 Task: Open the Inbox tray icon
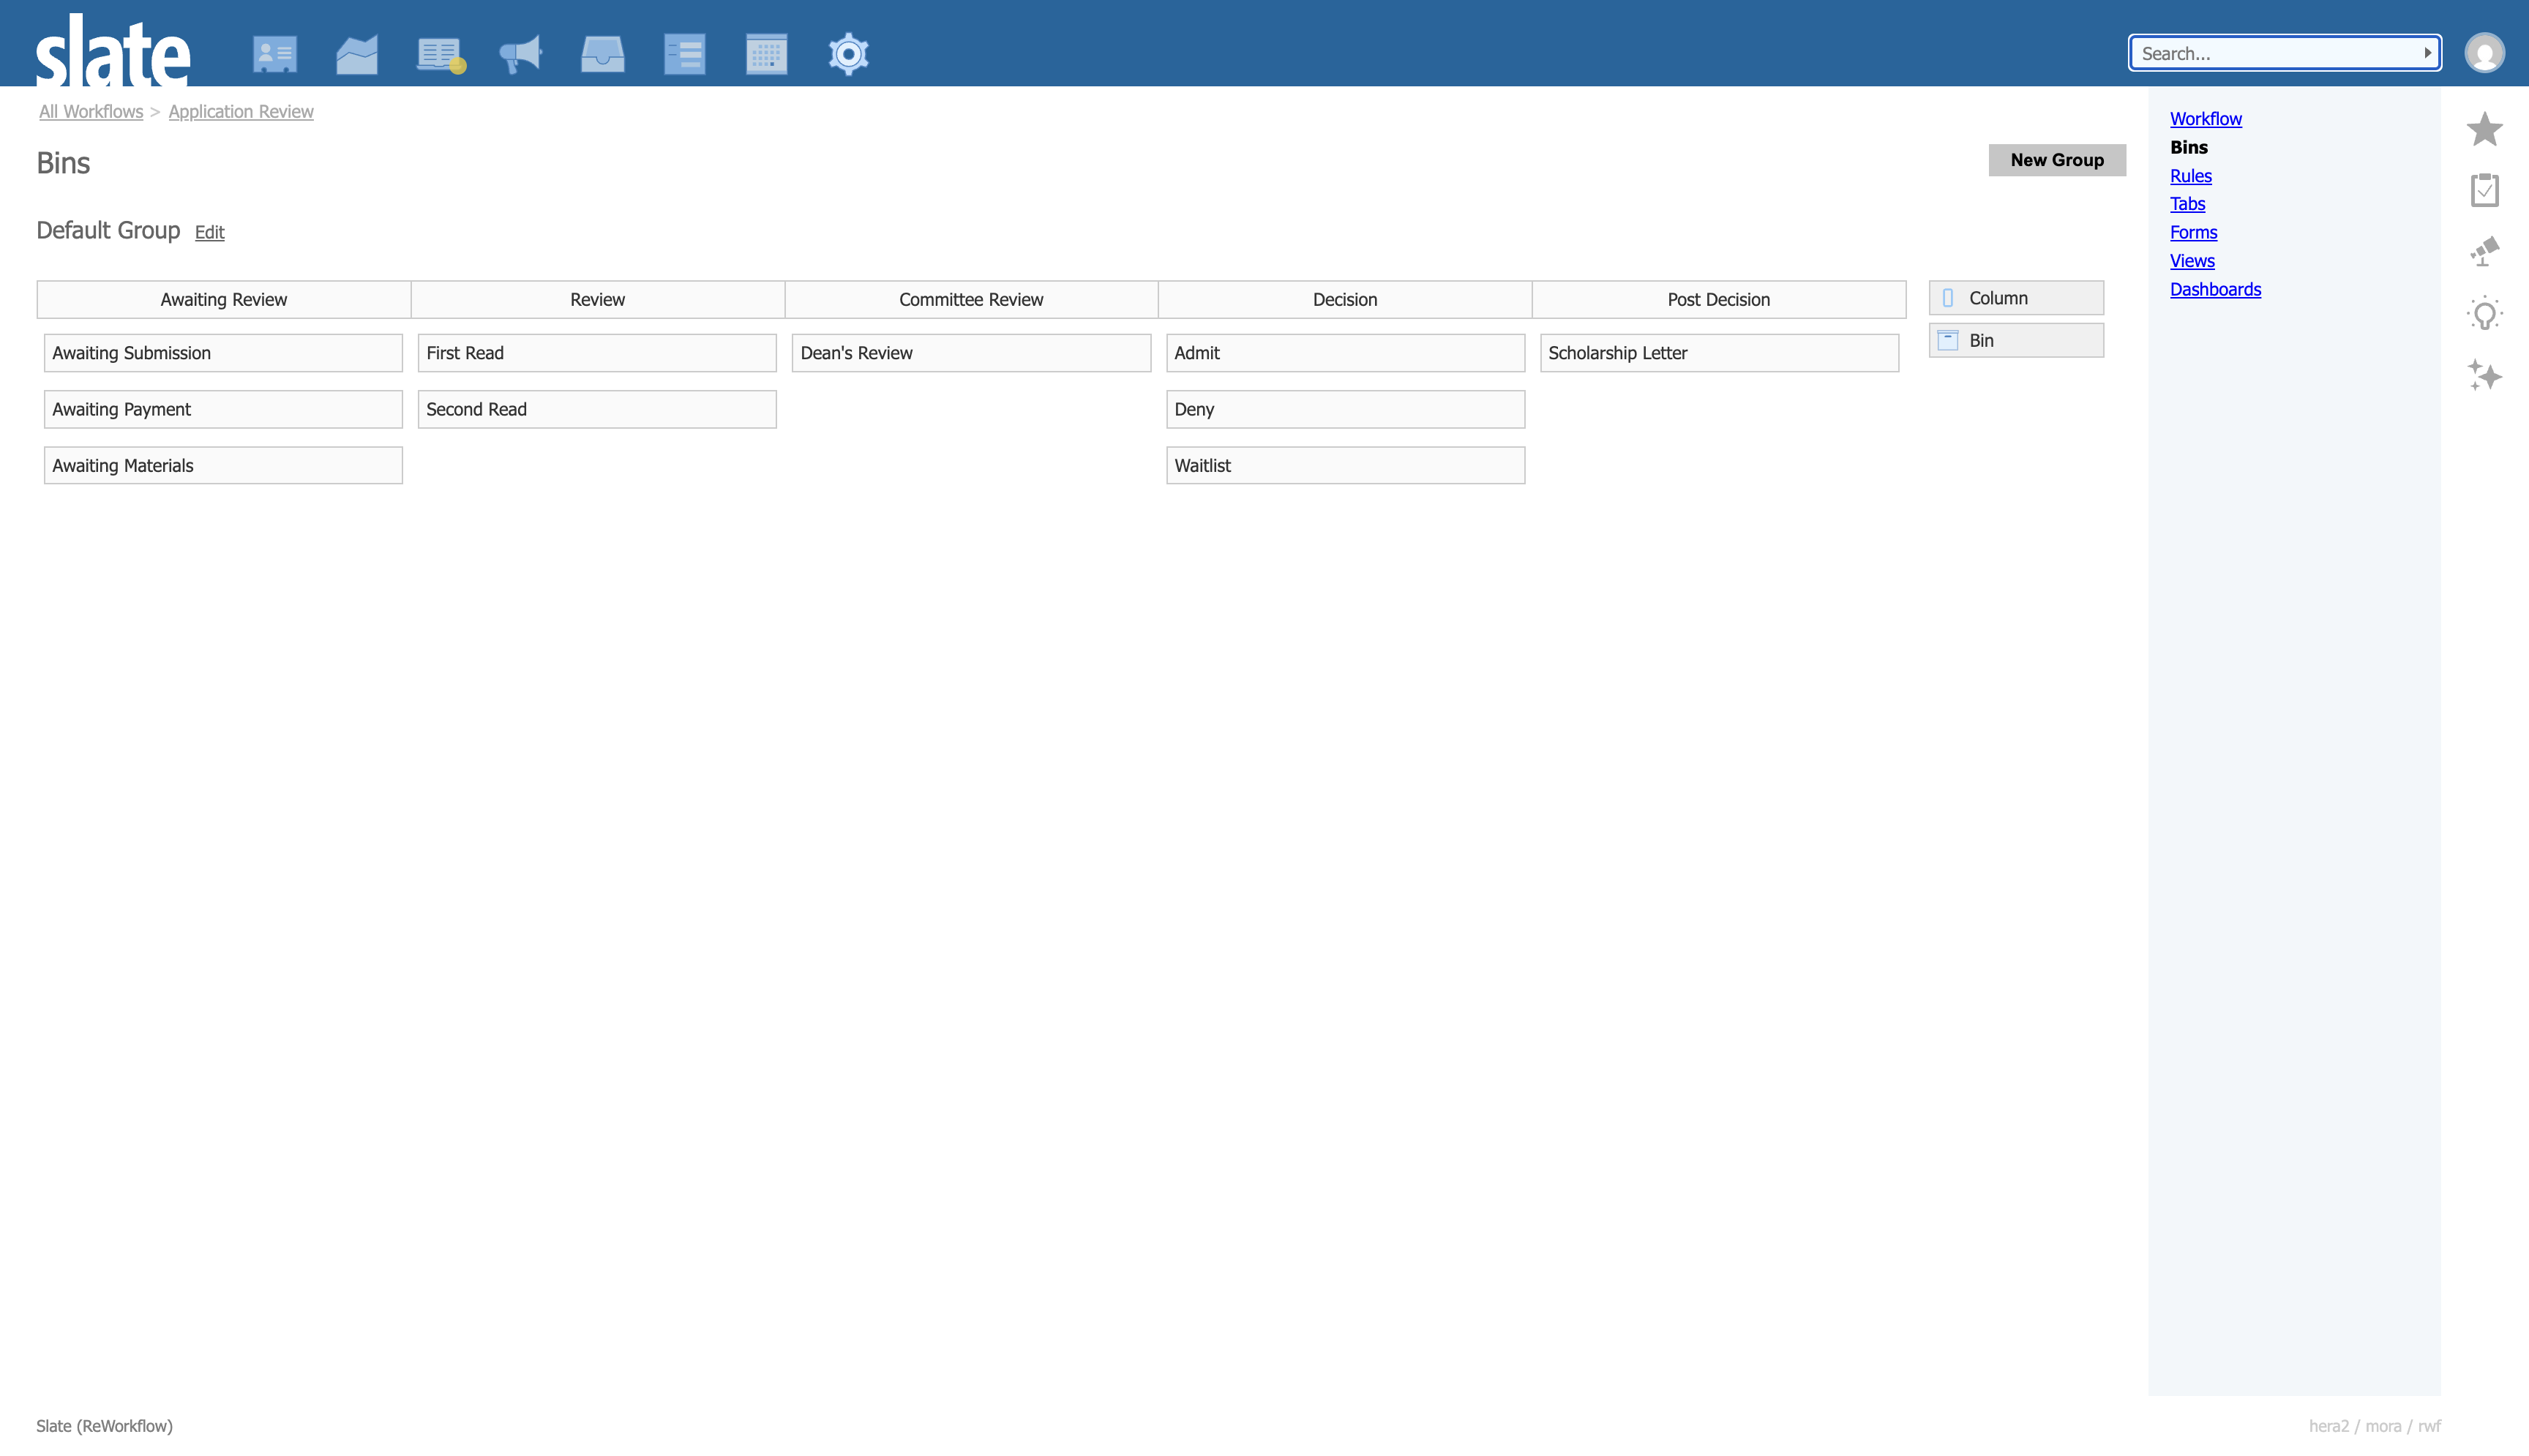[x=602, y=54]
